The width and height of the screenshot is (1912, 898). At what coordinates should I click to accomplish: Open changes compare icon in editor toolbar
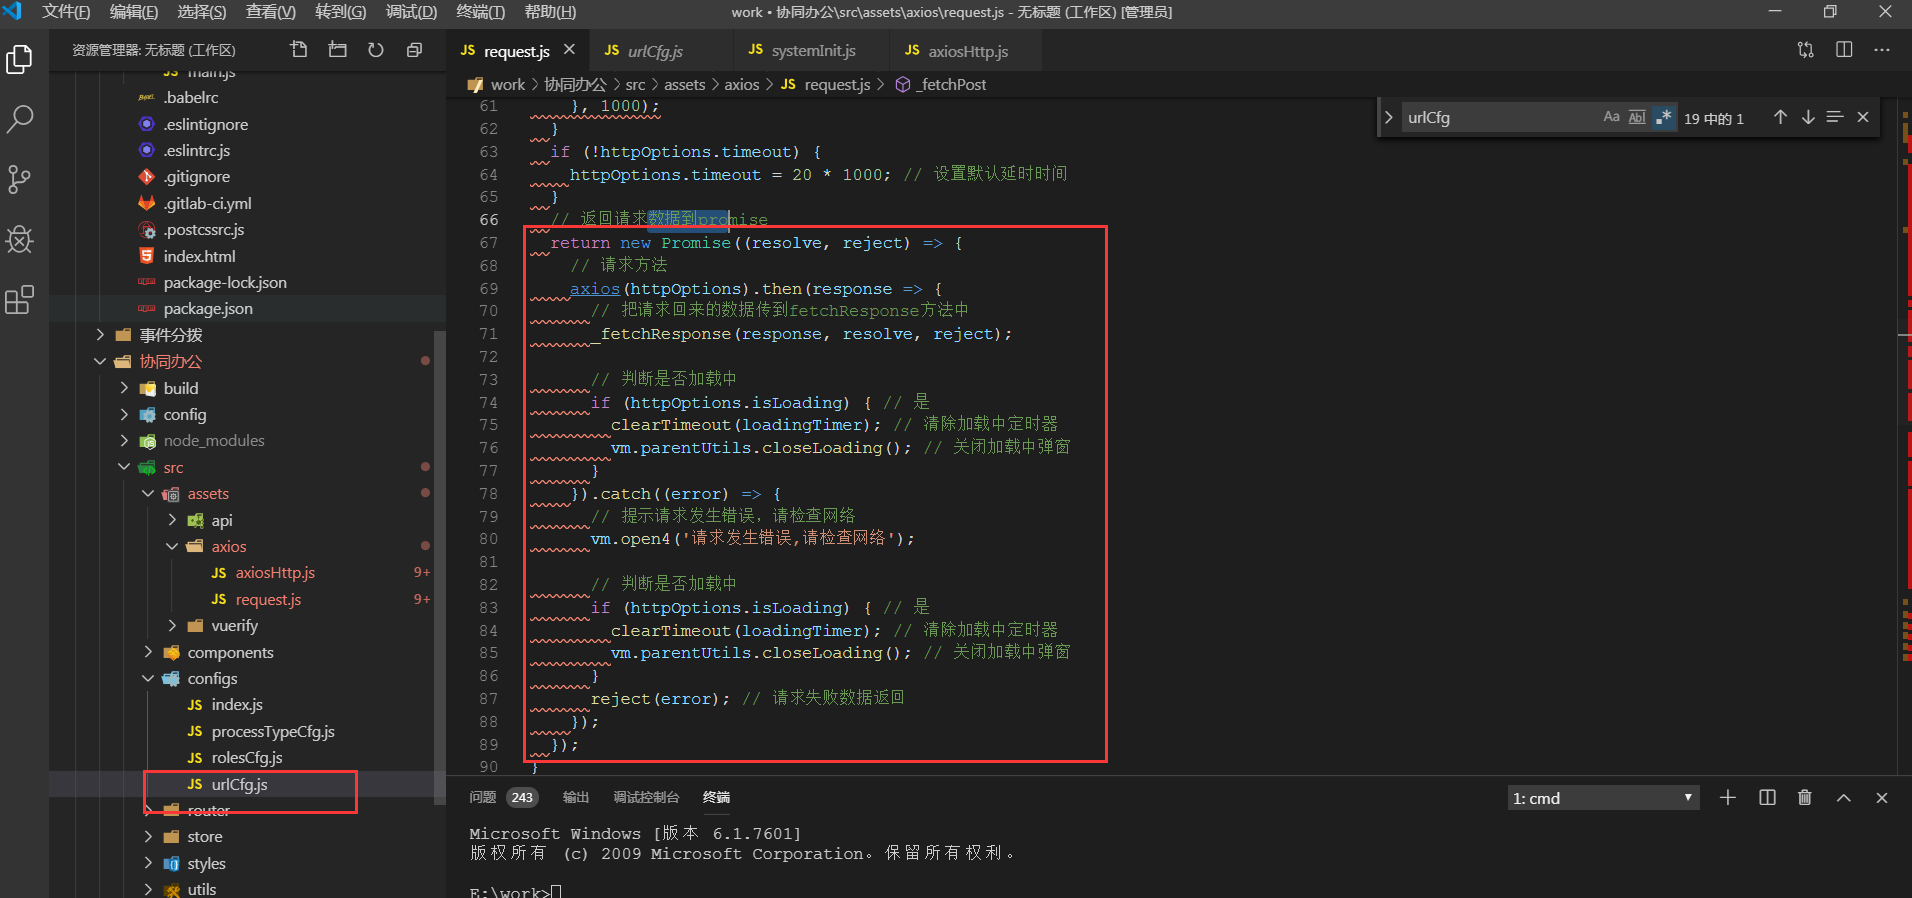pos(1806,50)
